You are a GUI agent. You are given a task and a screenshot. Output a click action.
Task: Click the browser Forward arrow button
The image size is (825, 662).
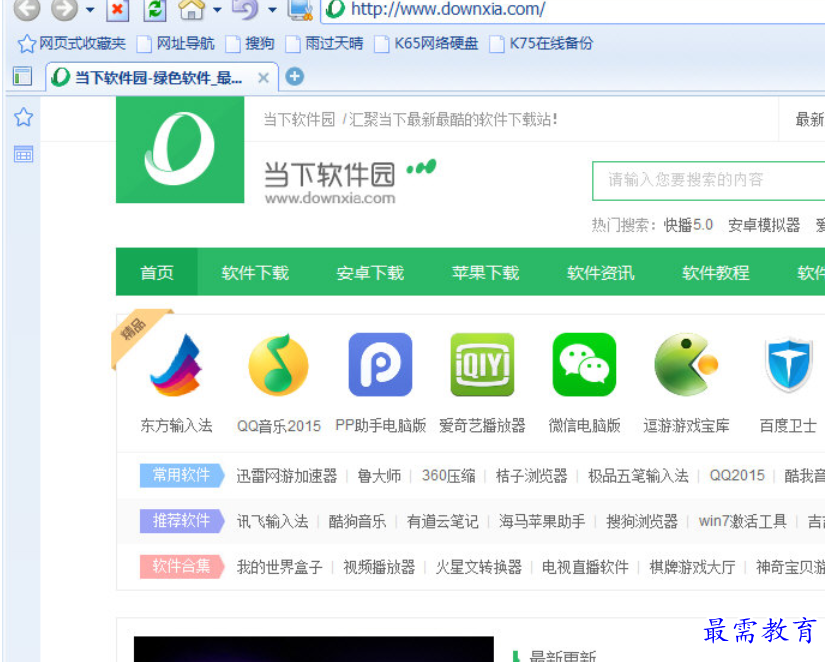[x=64, y=7]
